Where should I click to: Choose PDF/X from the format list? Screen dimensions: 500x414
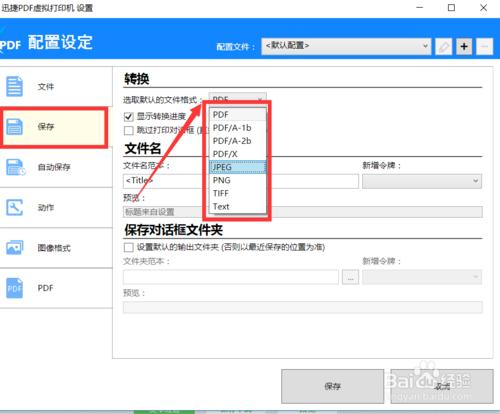click(238, 154)
